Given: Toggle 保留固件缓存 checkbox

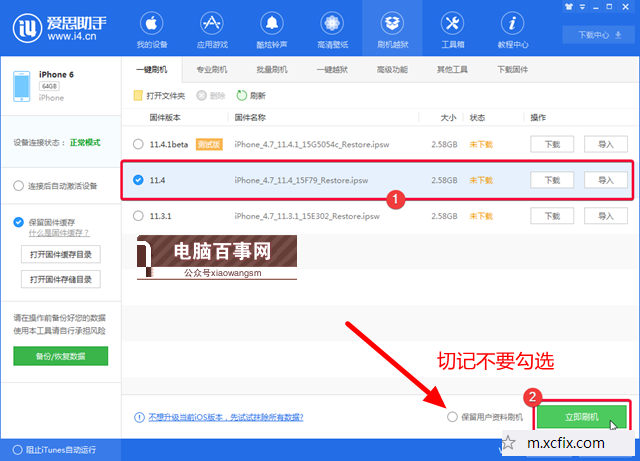Looking at the screenshot, I should pyautogui.click(x=18, y=222).
